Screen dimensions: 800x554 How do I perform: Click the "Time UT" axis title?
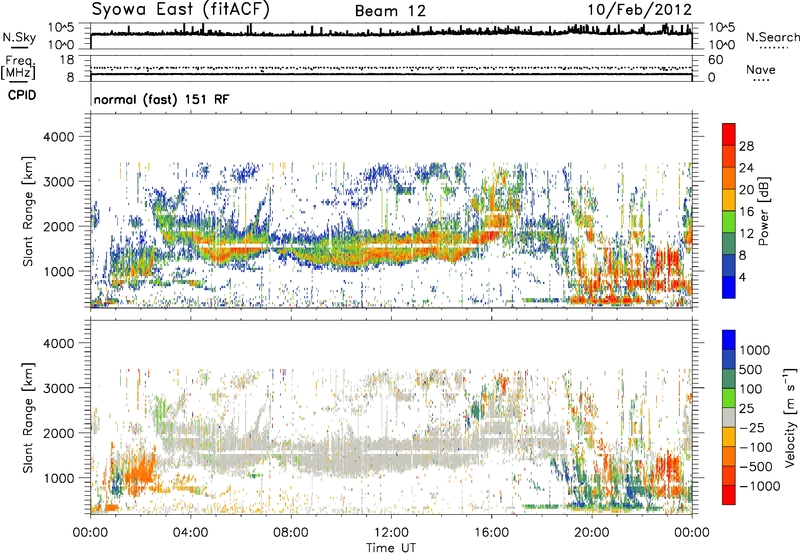(x=391, y=548)
